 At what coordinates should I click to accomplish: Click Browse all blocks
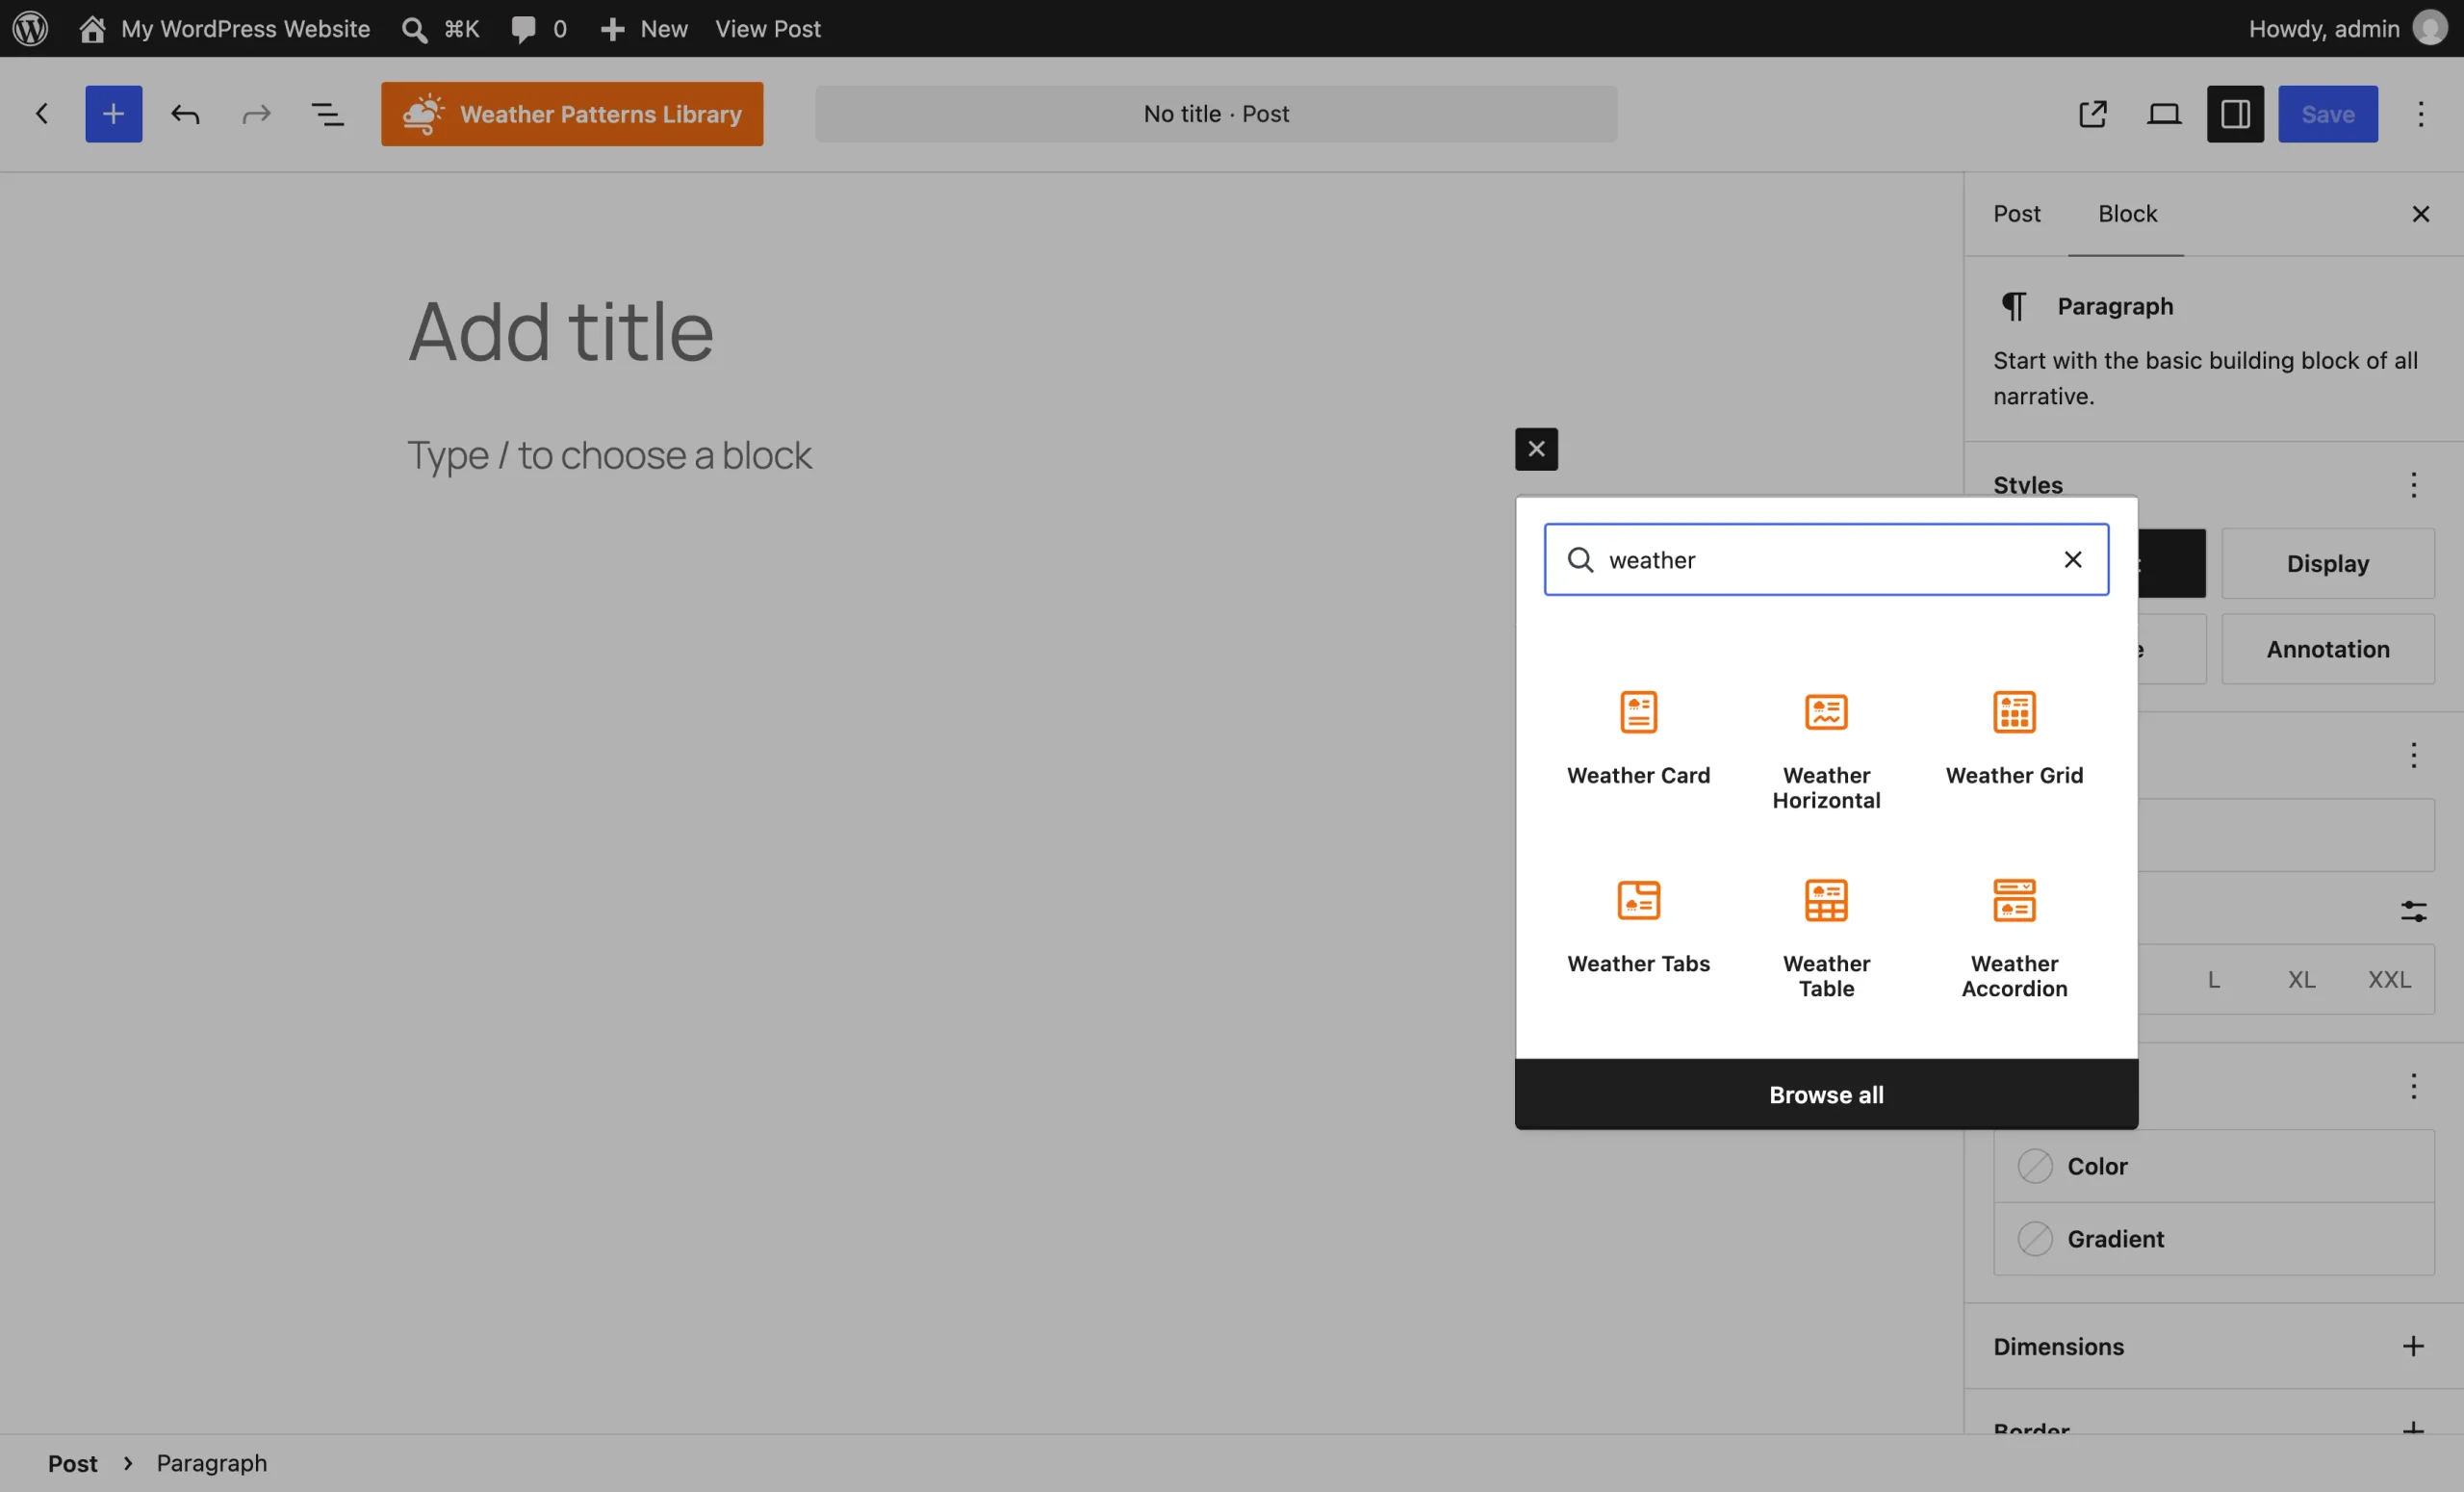click(x=1826, y=1094)
